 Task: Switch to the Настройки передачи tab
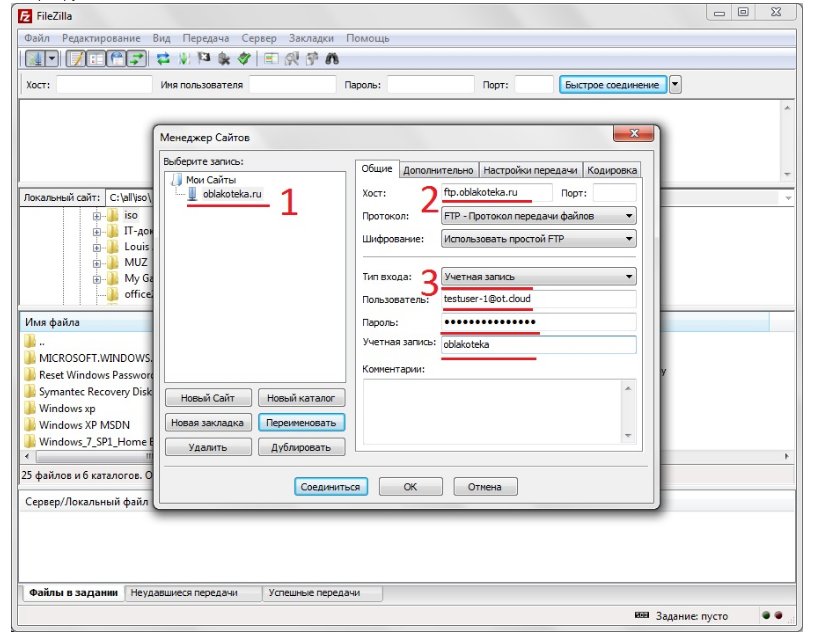pyautogui.click(x=530, y=170)
